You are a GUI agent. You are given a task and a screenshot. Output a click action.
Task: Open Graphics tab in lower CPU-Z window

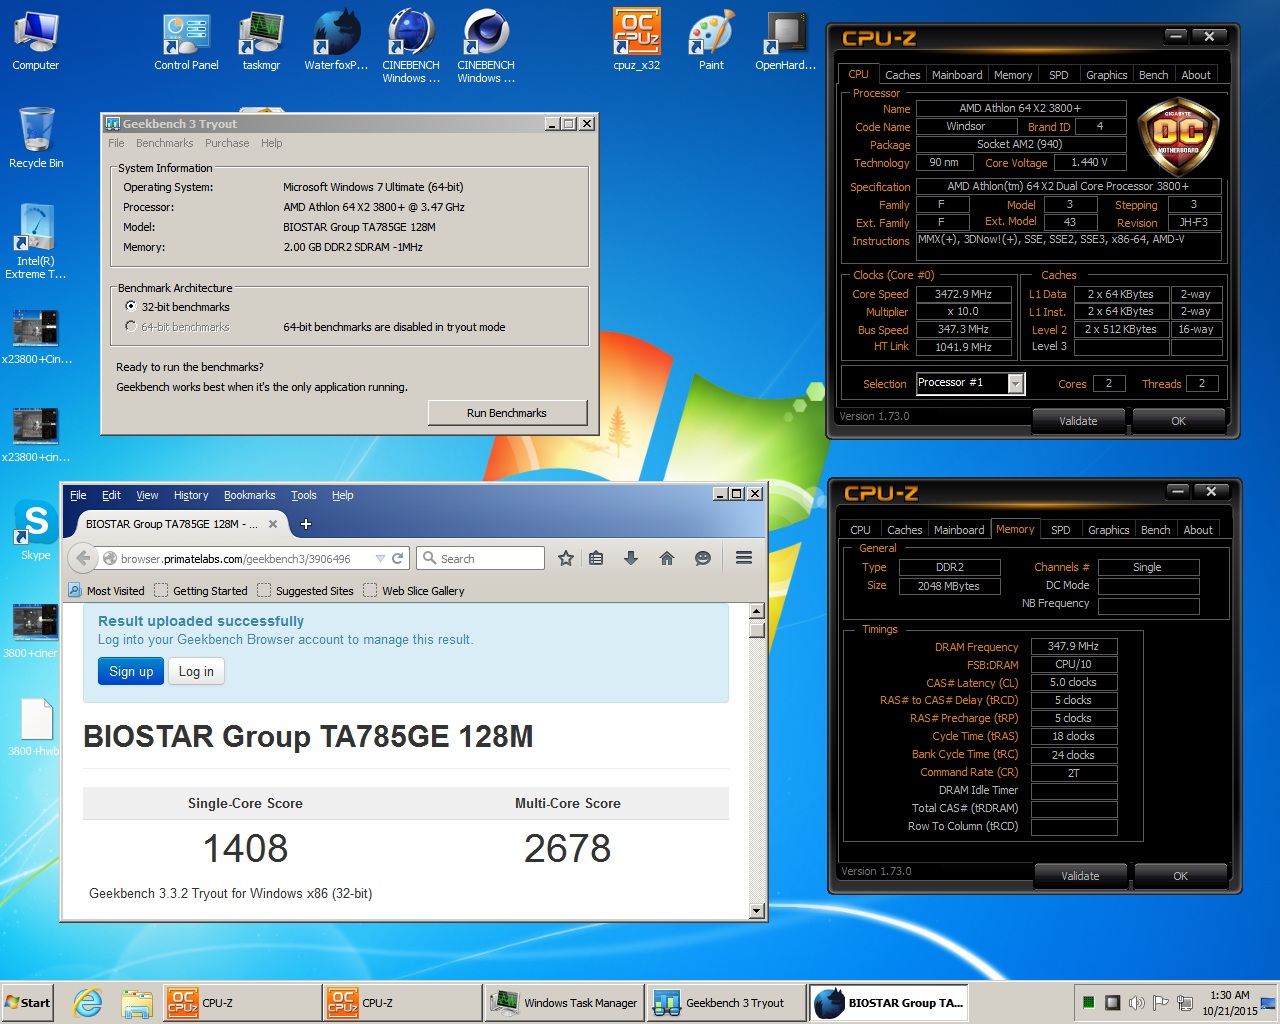point(1109,530)
